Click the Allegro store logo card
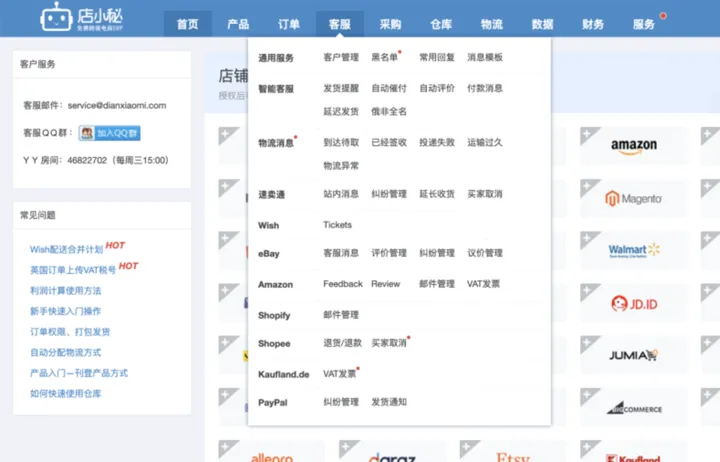 271,452
